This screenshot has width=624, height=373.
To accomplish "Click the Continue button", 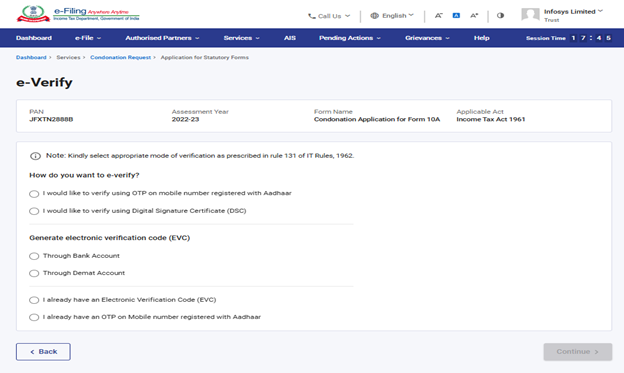I will pyautogui.click(x=578, y=352).
